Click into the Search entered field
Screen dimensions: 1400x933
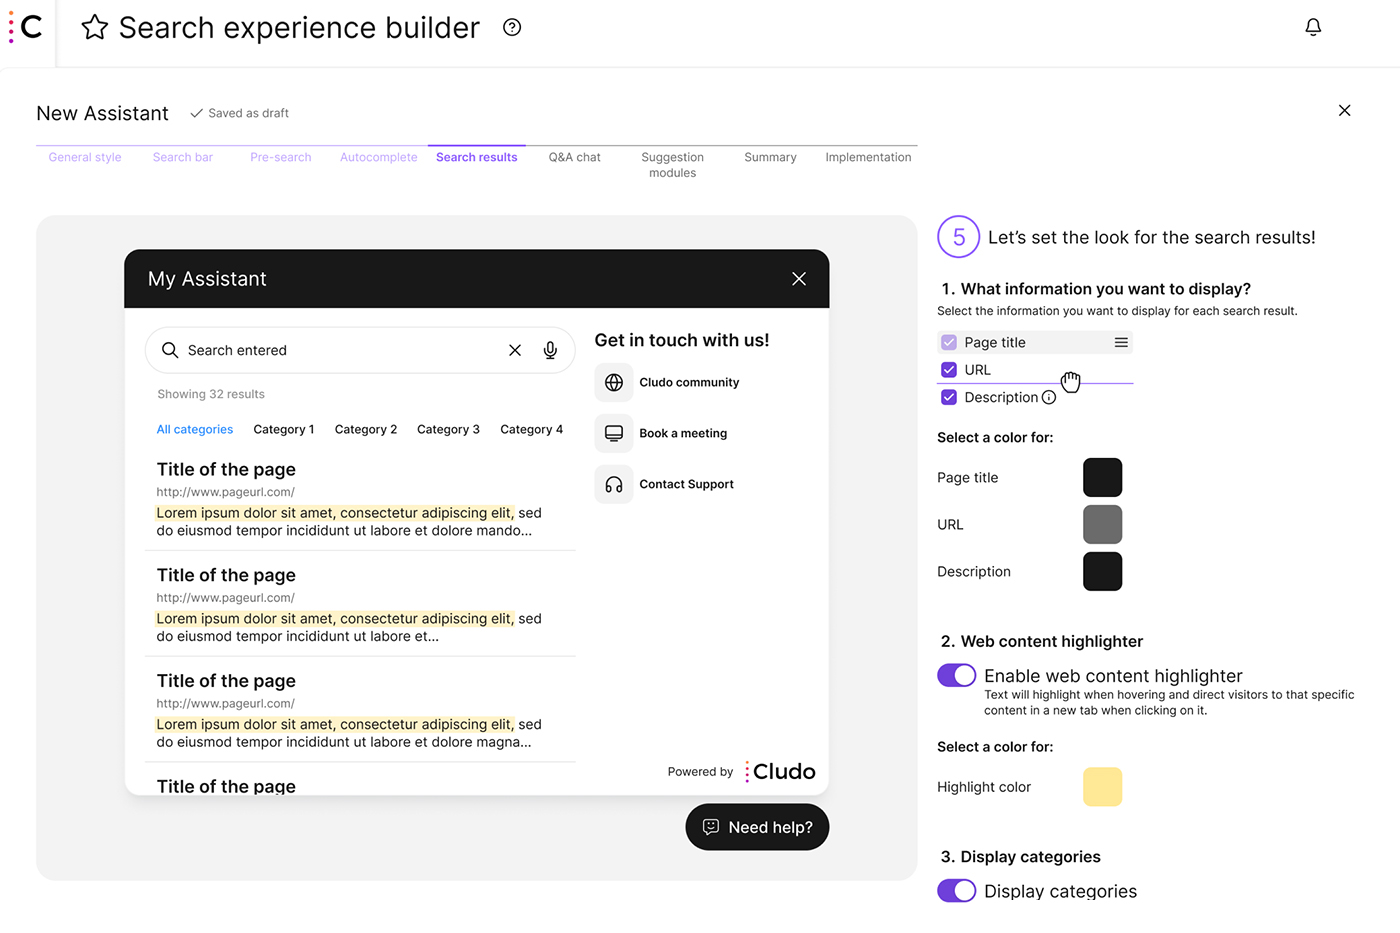tap(360, 350)
